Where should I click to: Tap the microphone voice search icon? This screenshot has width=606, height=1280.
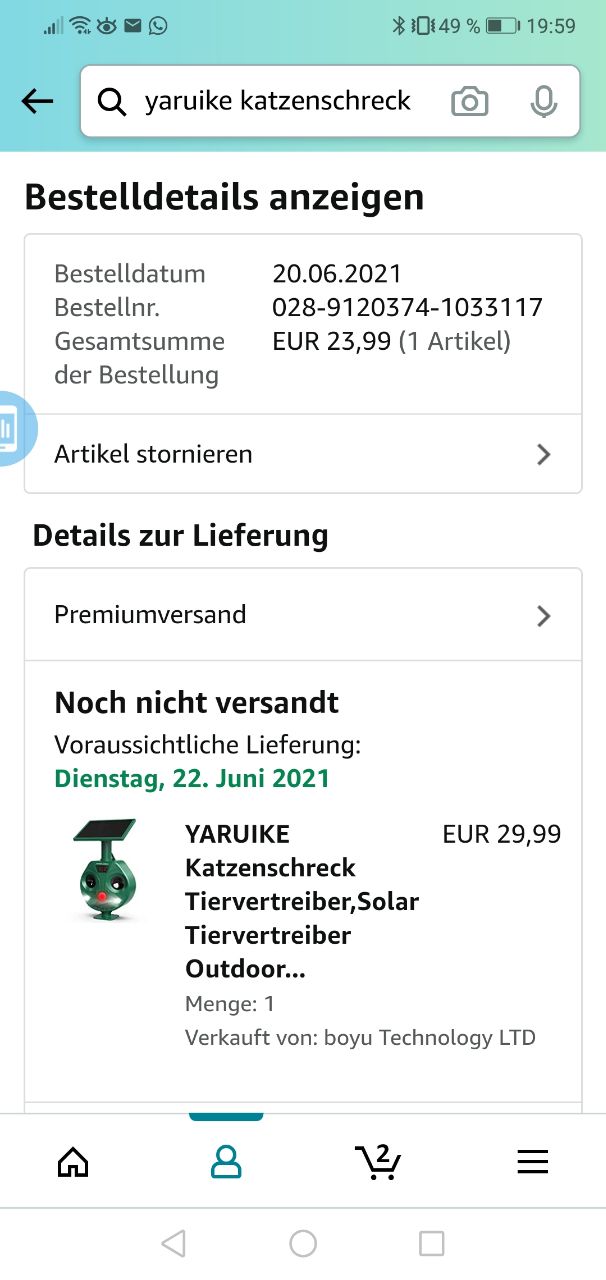point(543,101)
